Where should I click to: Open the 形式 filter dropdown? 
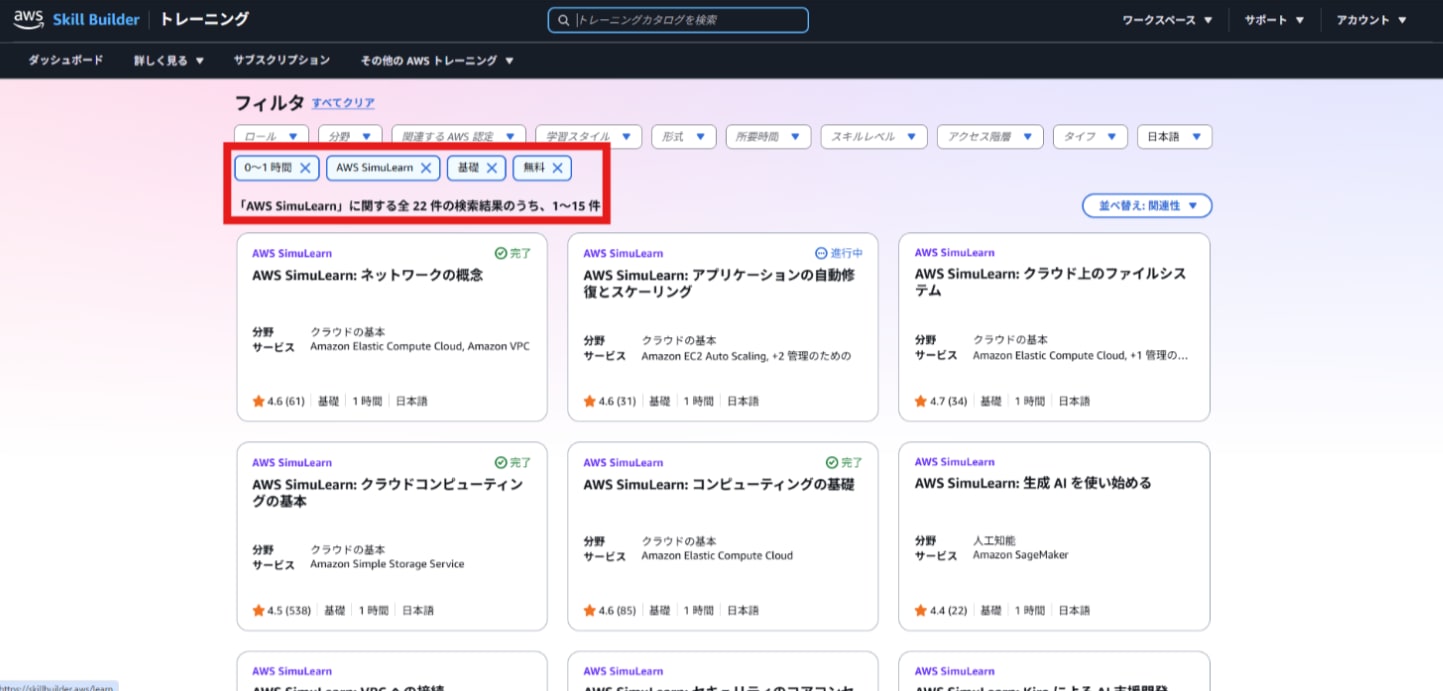(684, 136)
